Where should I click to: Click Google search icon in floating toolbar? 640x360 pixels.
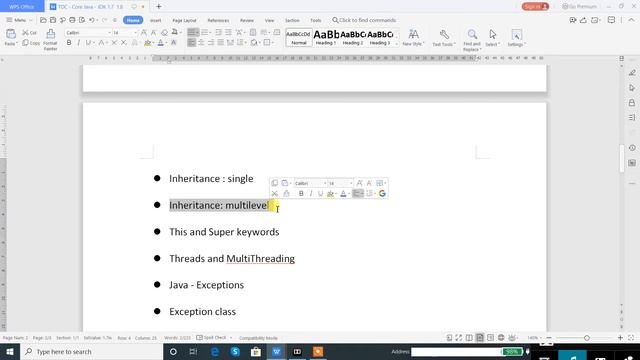point(382,193)
